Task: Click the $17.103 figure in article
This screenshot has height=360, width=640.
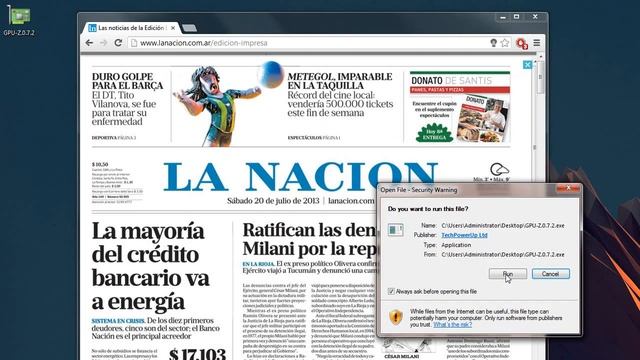Action: 197,353
